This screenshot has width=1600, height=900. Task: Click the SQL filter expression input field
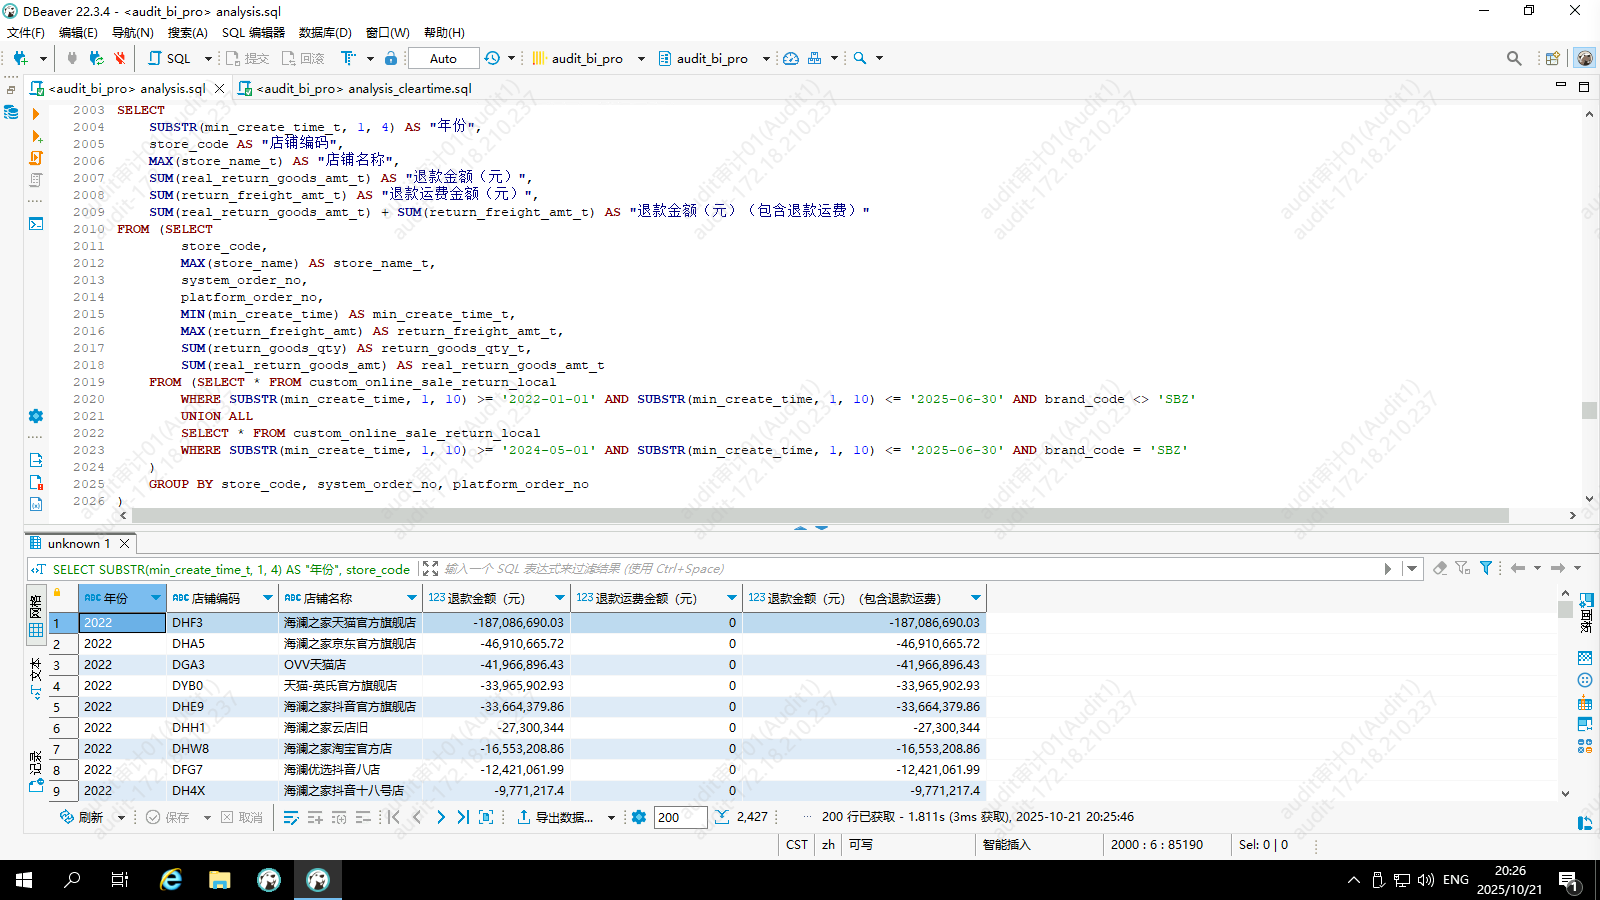click(900, 568)
